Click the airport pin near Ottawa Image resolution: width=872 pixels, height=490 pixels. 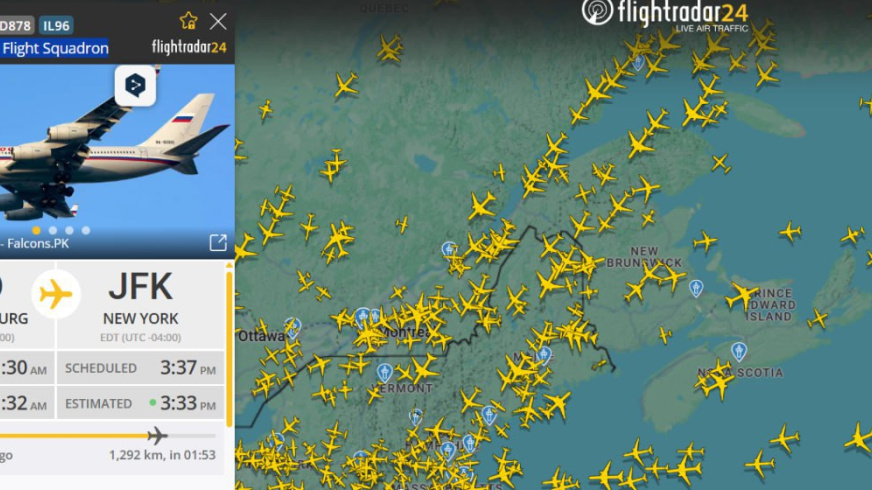[x=293, y=328]
